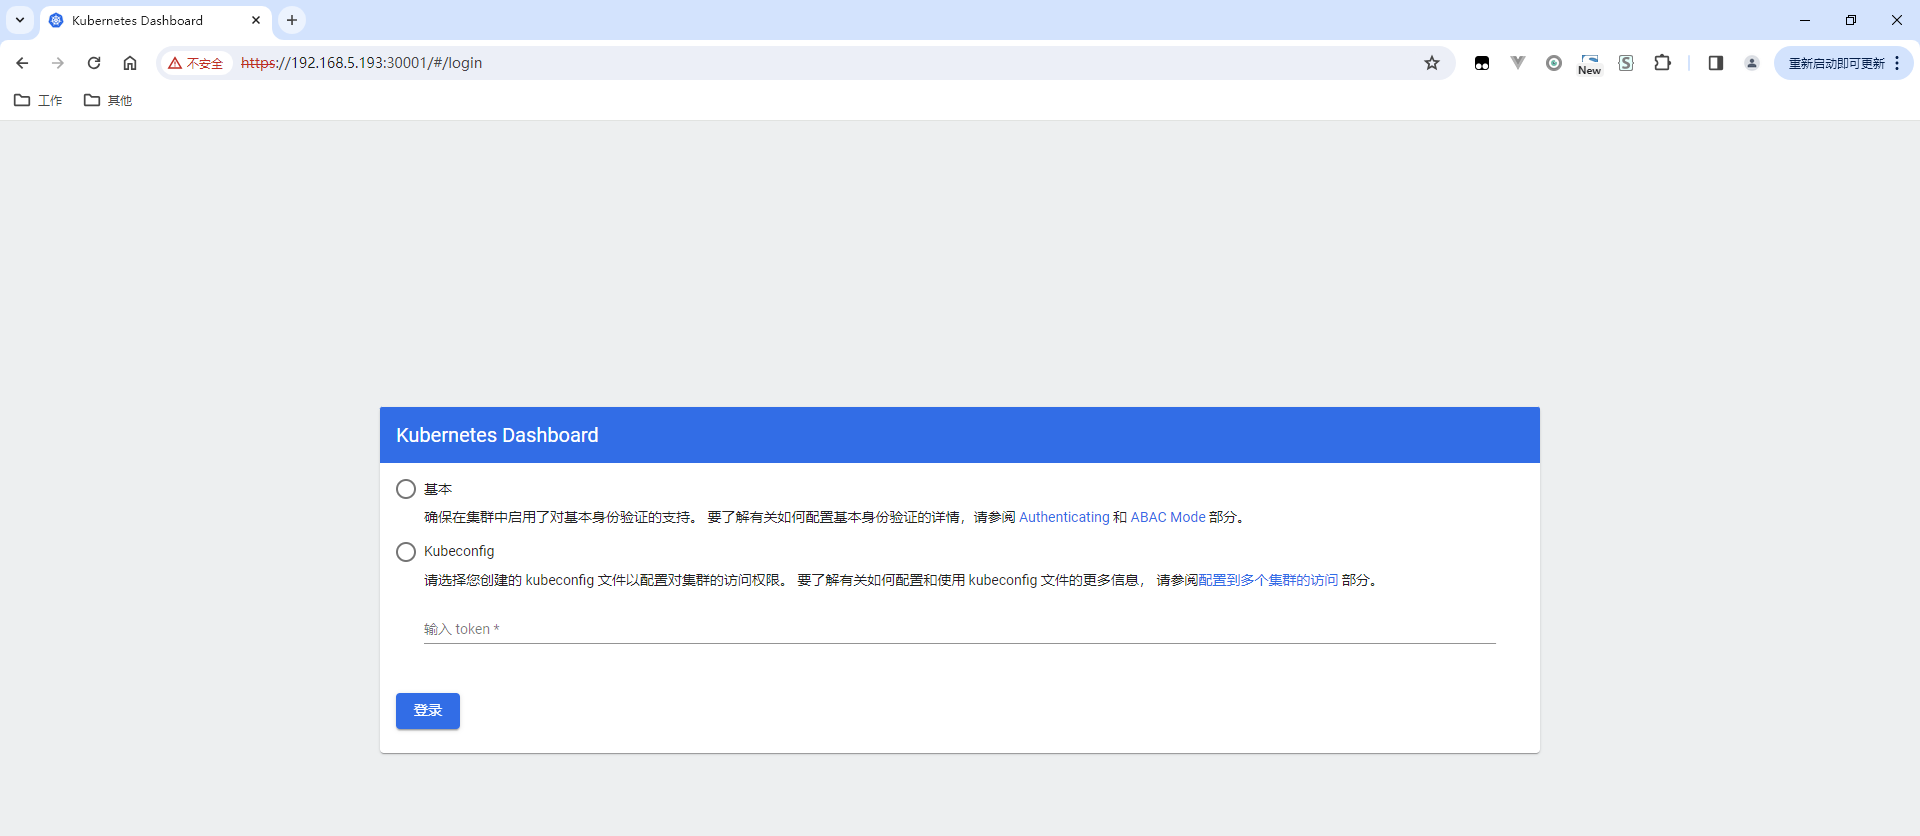Click the browser forward arrow
Image resolution: width=1920 pixels, height=836 pixels.
pyautogui.click(x=58, y=63)
